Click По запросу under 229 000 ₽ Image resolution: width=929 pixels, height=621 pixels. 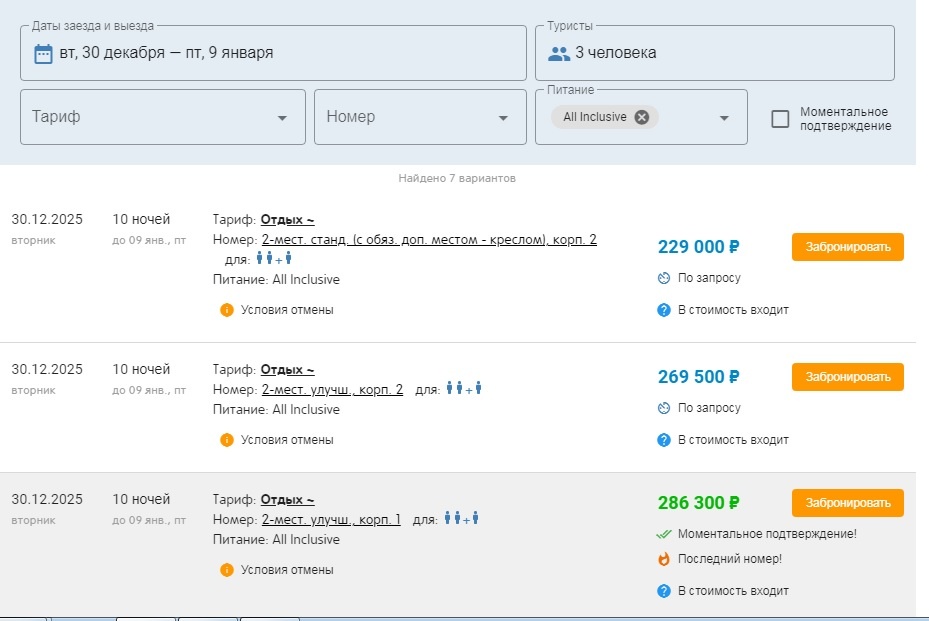click(x=709, y=278)
